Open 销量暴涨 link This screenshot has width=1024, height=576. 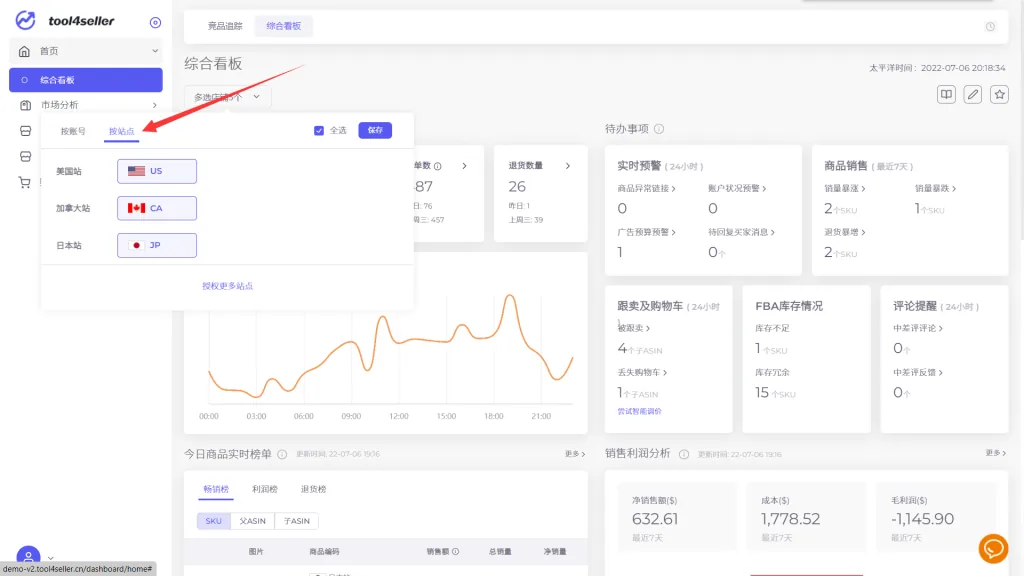coord(844,188)
